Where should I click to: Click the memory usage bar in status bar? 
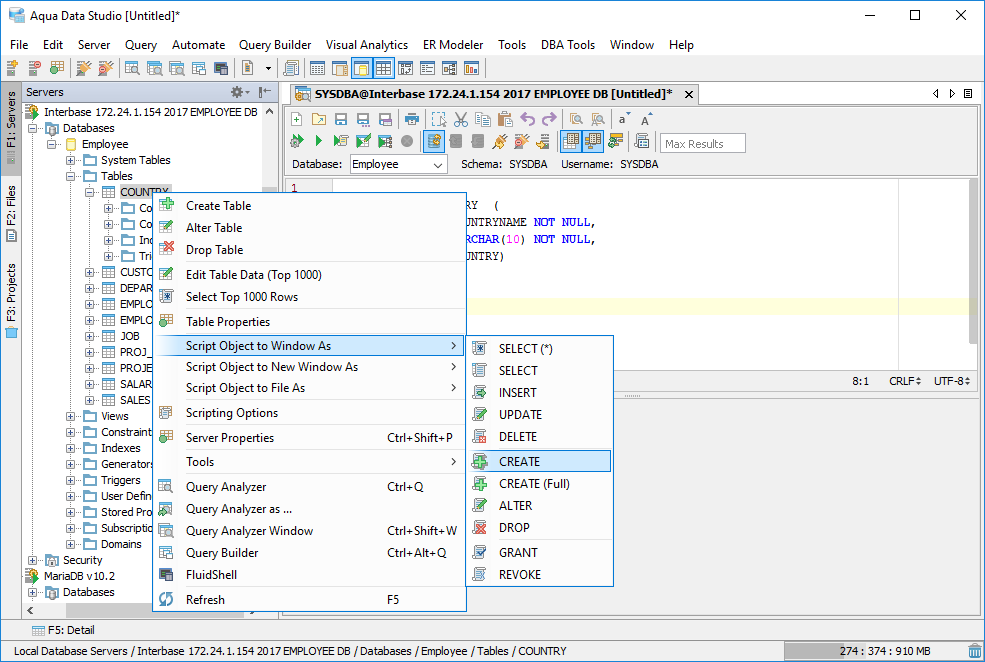pos(875,651)
